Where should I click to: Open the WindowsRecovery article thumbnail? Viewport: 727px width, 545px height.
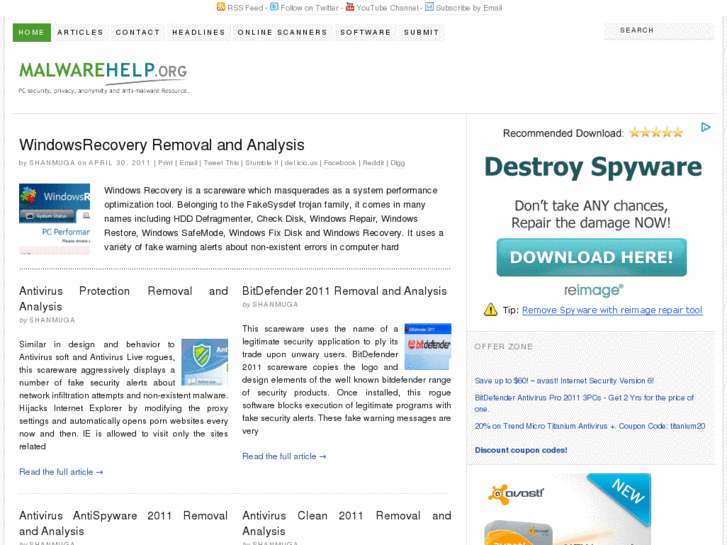(x=54, y=219)
